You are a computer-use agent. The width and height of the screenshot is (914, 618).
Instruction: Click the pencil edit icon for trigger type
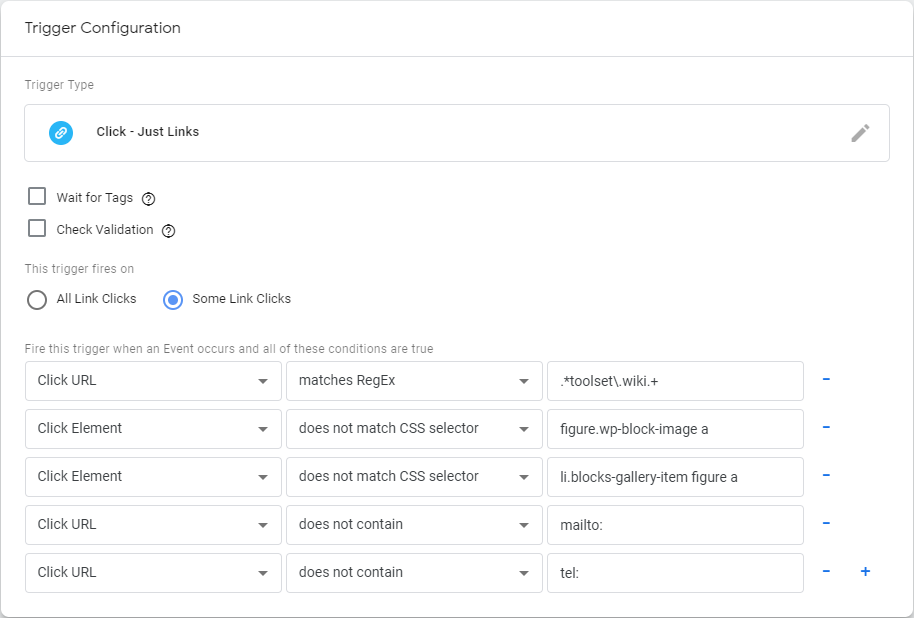860,133
